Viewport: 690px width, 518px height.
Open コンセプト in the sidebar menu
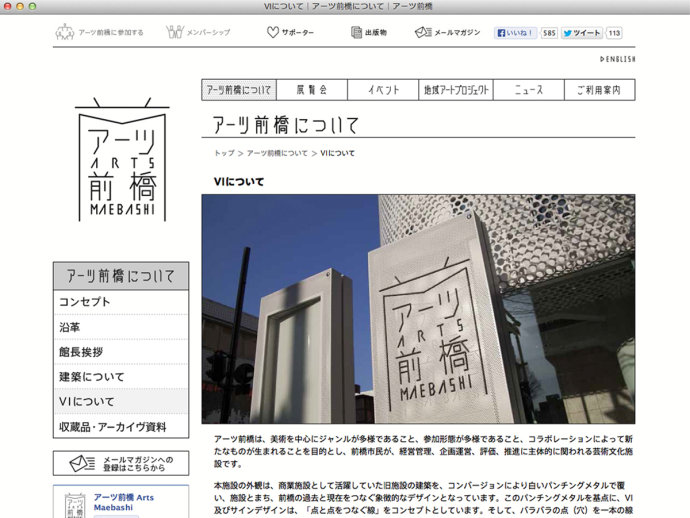[x=121, y=302]
